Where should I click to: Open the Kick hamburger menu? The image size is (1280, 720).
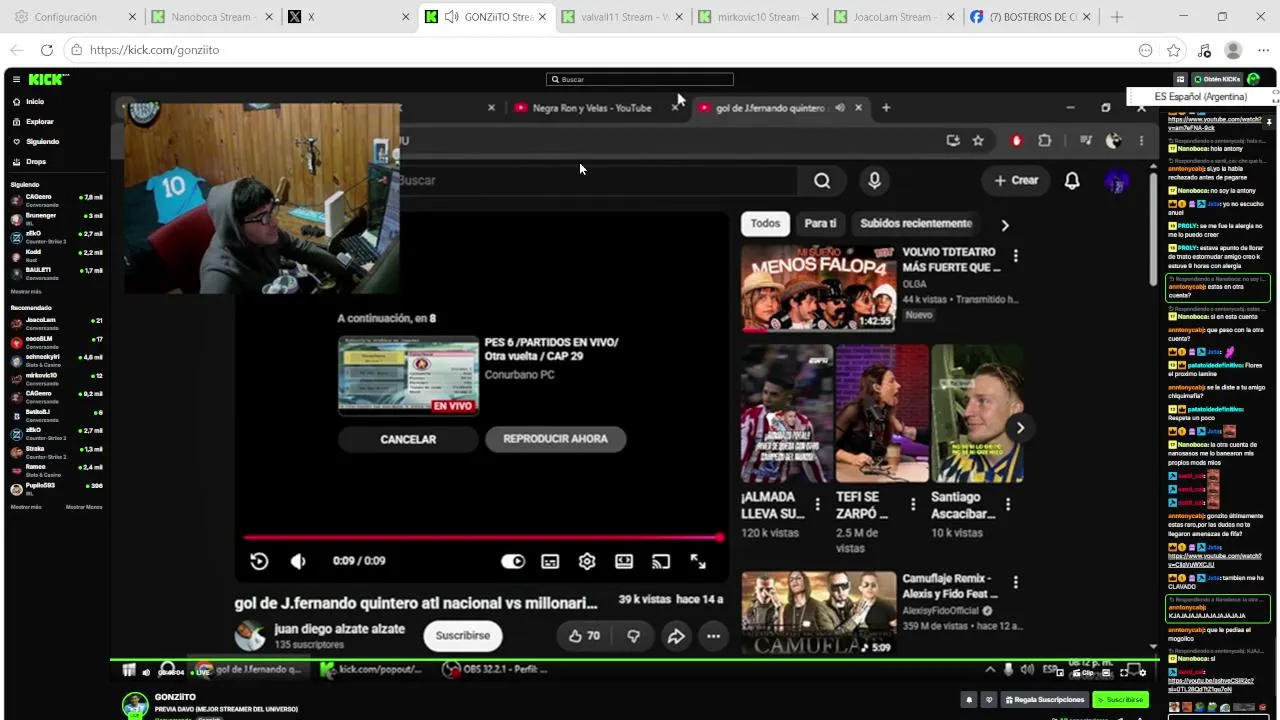16,79
